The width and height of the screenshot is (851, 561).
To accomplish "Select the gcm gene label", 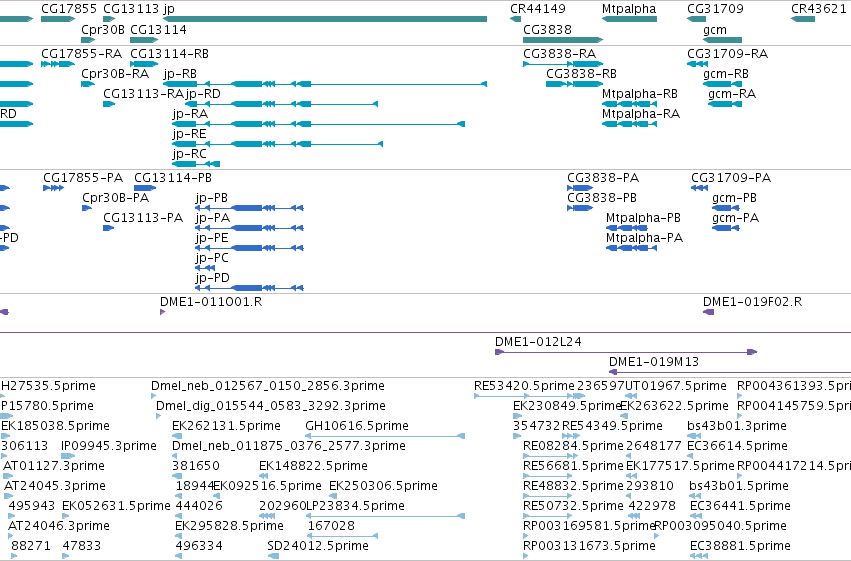I will [715, 30].
